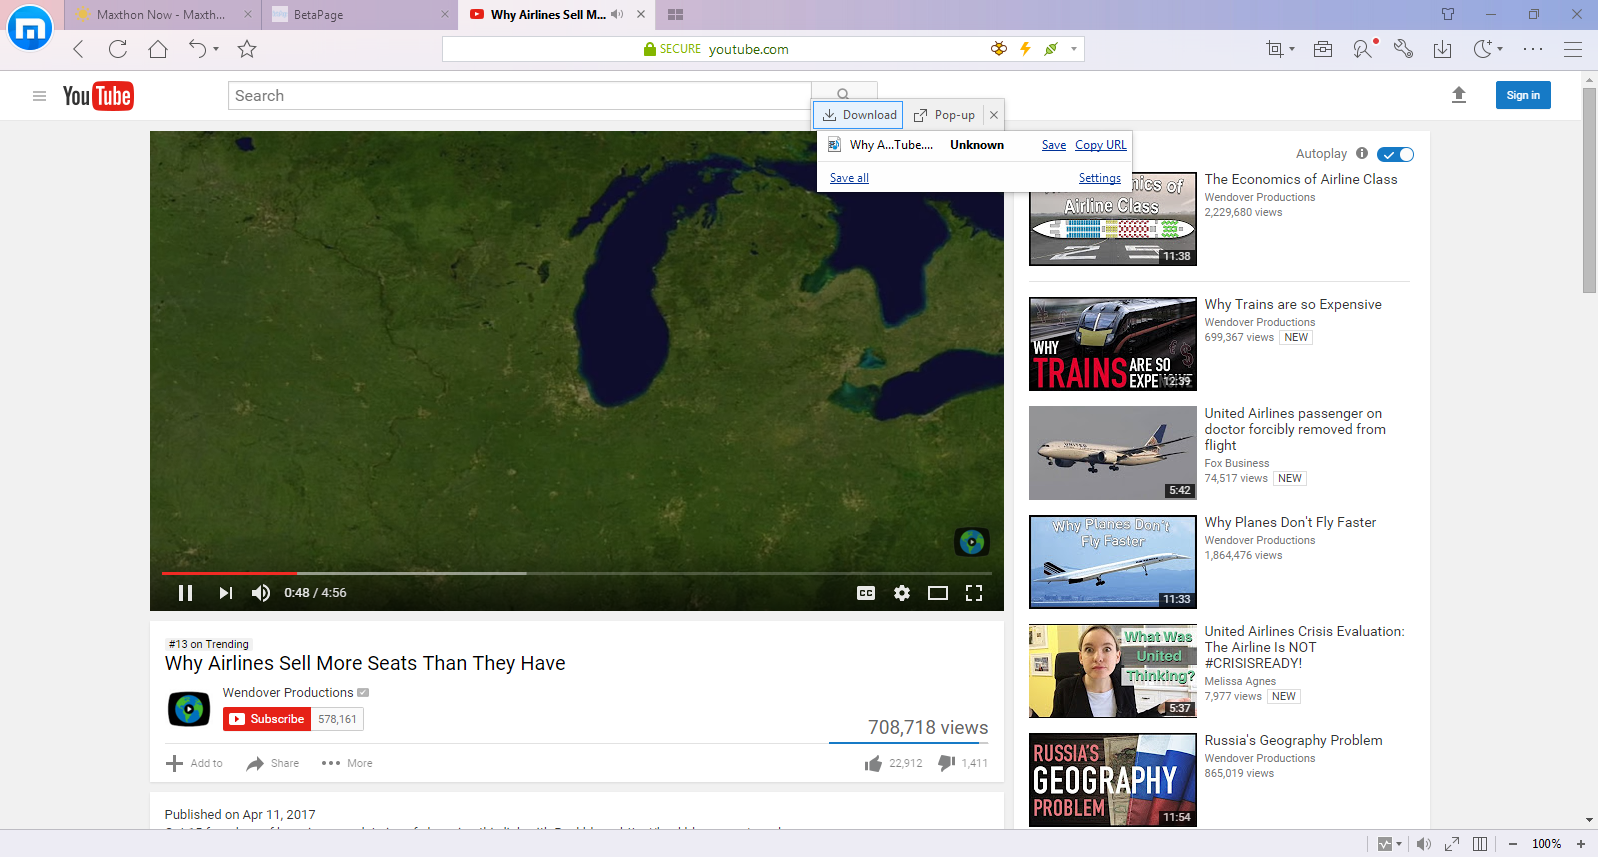1598x857 pixels.
Task: Reload the current page
Action: [x=118, y=49]
